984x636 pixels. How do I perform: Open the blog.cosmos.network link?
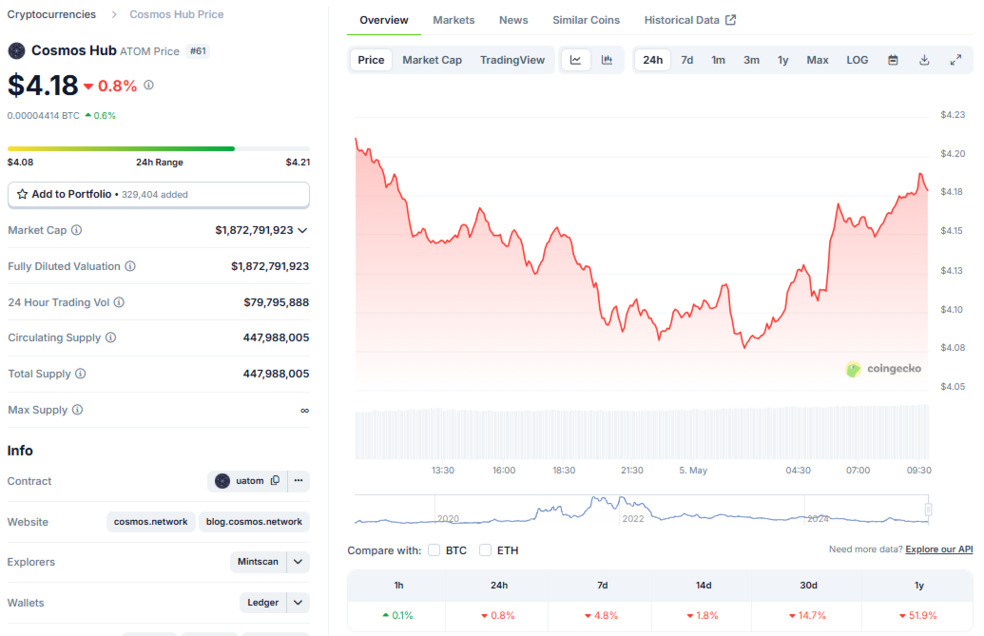[254, 522]
